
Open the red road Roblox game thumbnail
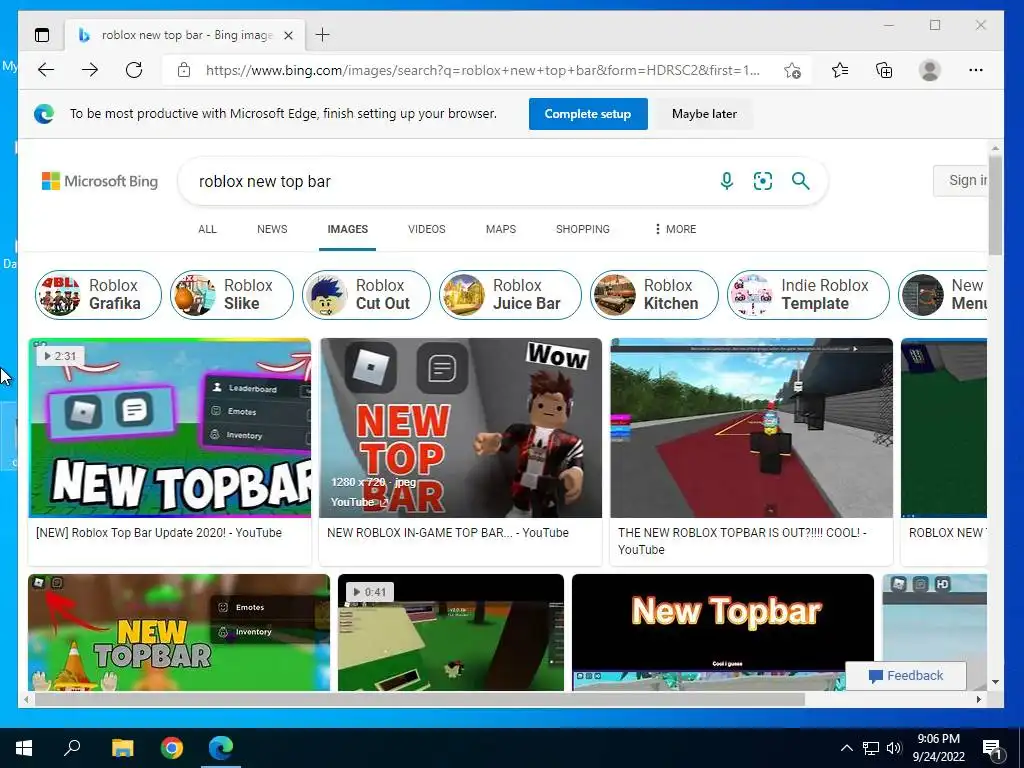751,428
